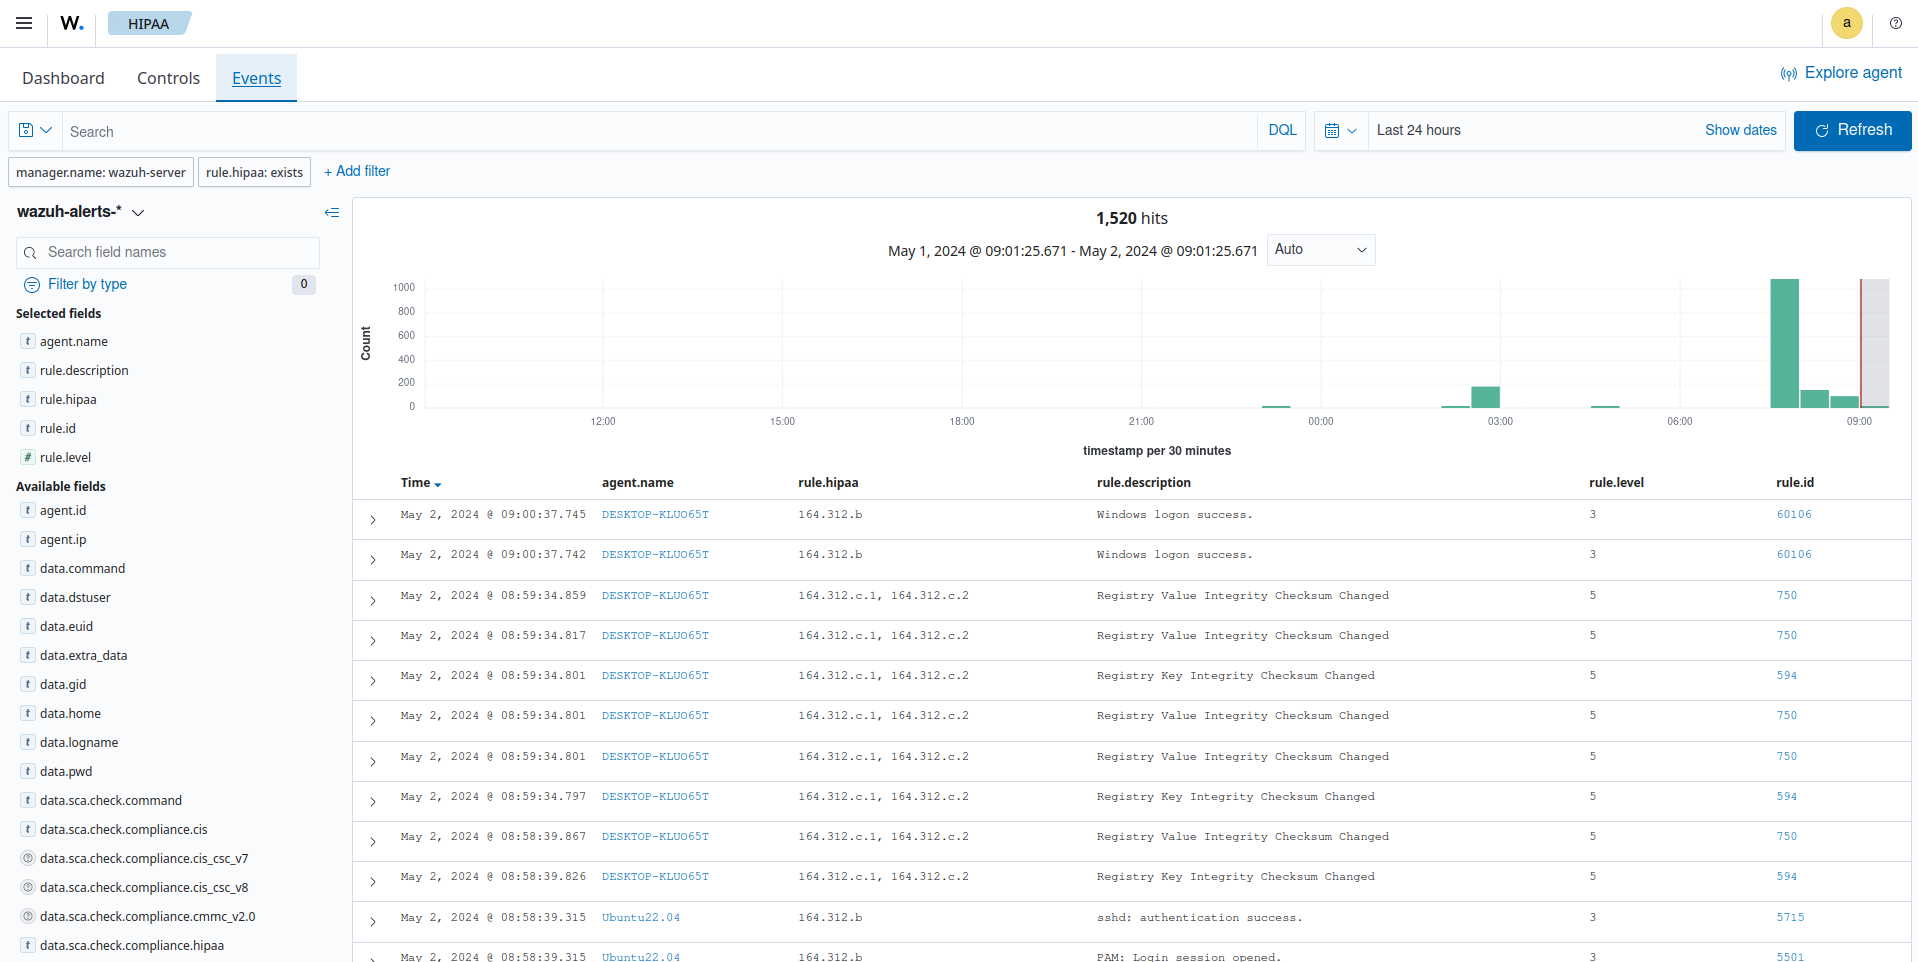Switch to the Controls tab

[168, 78]
